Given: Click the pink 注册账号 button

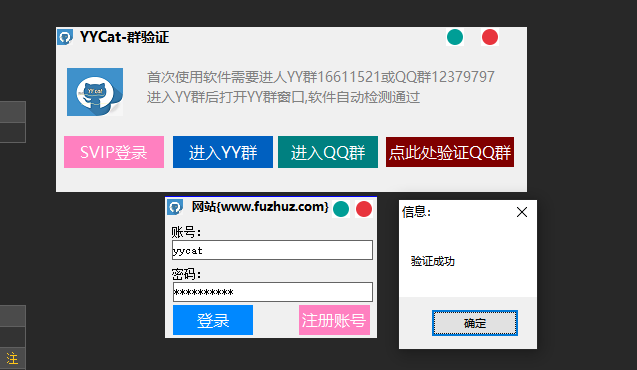Looking at the screenshot, I should click(334, 320).
